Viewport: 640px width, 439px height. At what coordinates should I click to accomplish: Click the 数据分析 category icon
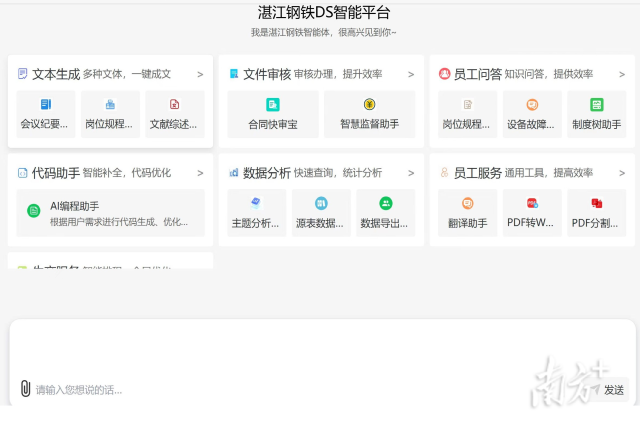pos(234,173)
